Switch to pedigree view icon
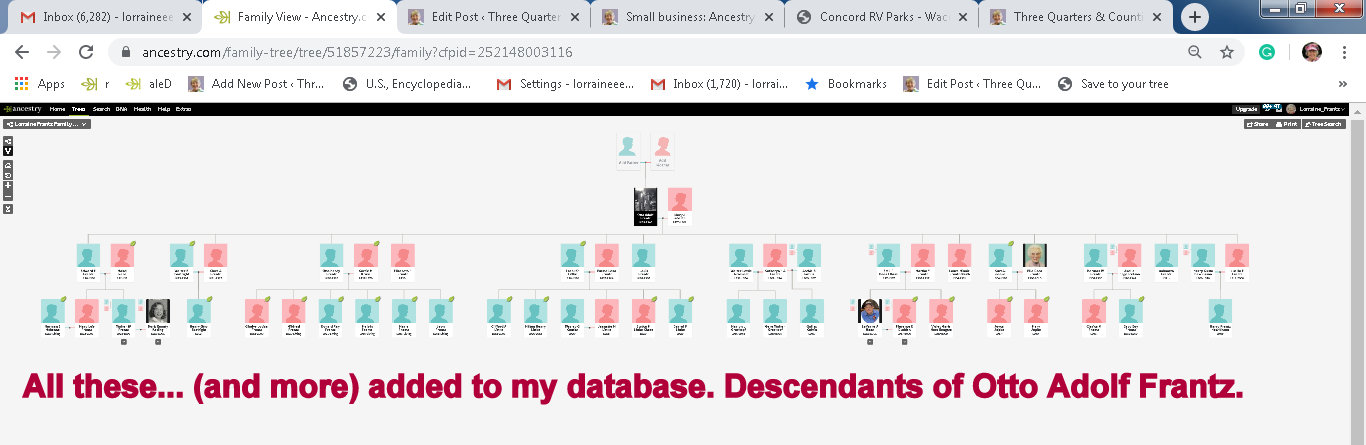 click(8, 141)
